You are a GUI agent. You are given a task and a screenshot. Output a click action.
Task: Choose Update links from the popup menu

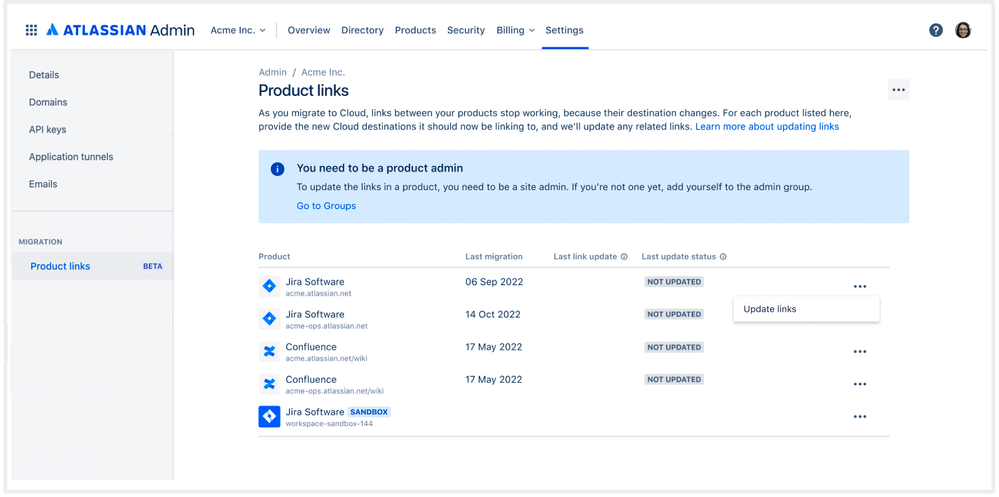point(806,309)
